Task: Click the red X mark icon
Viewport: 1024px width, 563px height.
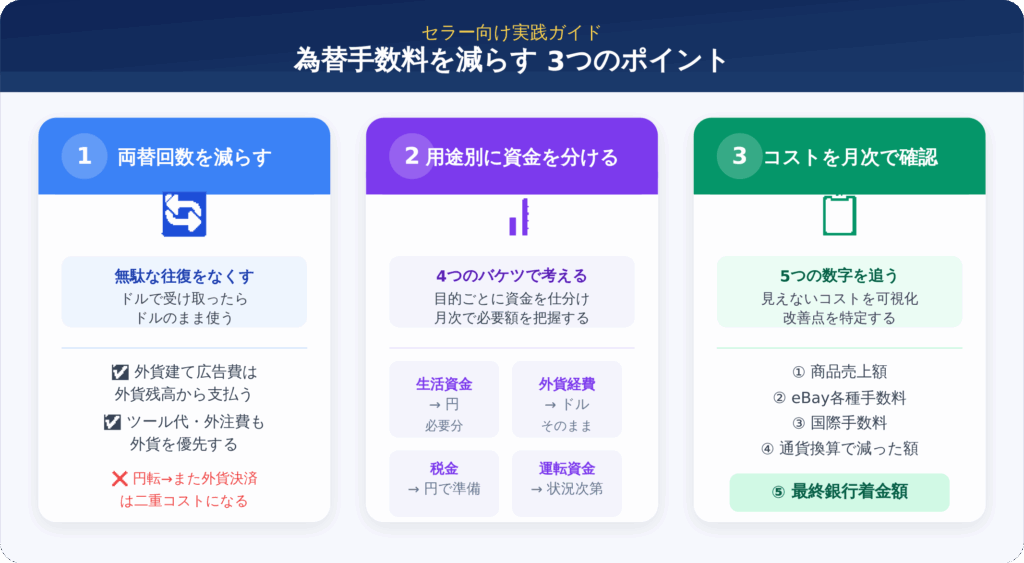Action: click(x=119, y=479)
